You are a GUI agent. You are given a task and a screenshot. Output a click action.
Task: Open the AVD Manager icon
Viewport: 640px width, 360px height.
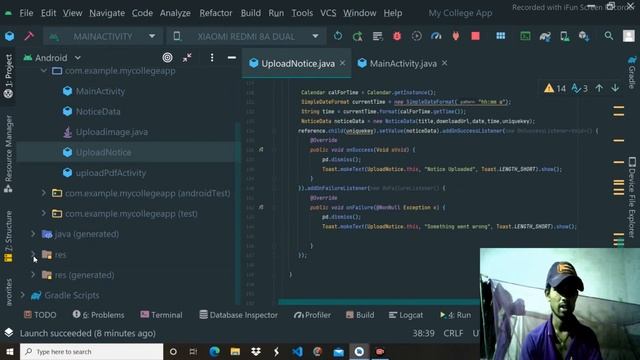[565, 36]
